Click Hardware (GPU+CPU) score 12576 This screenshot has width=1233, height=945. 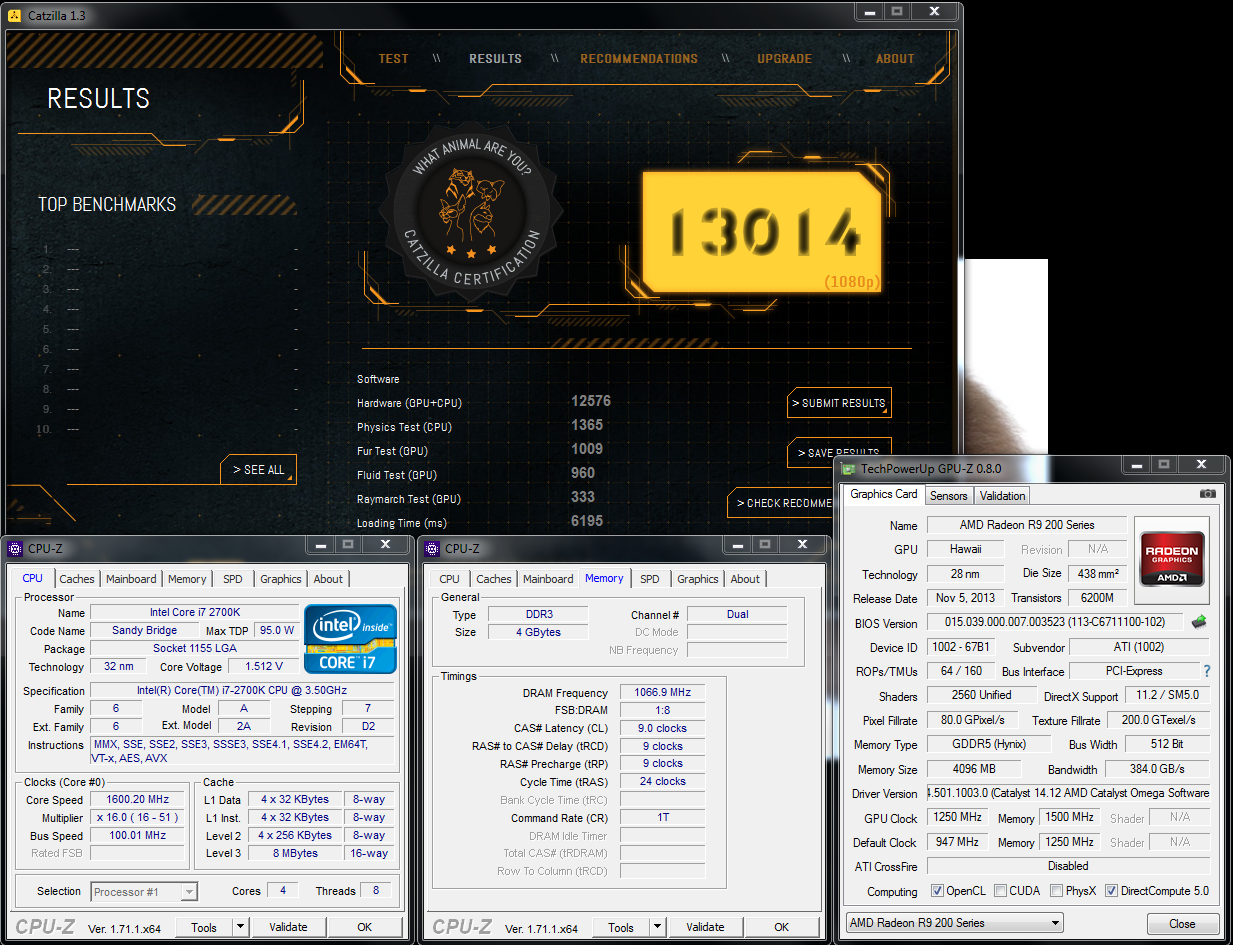tap(590, 401)
